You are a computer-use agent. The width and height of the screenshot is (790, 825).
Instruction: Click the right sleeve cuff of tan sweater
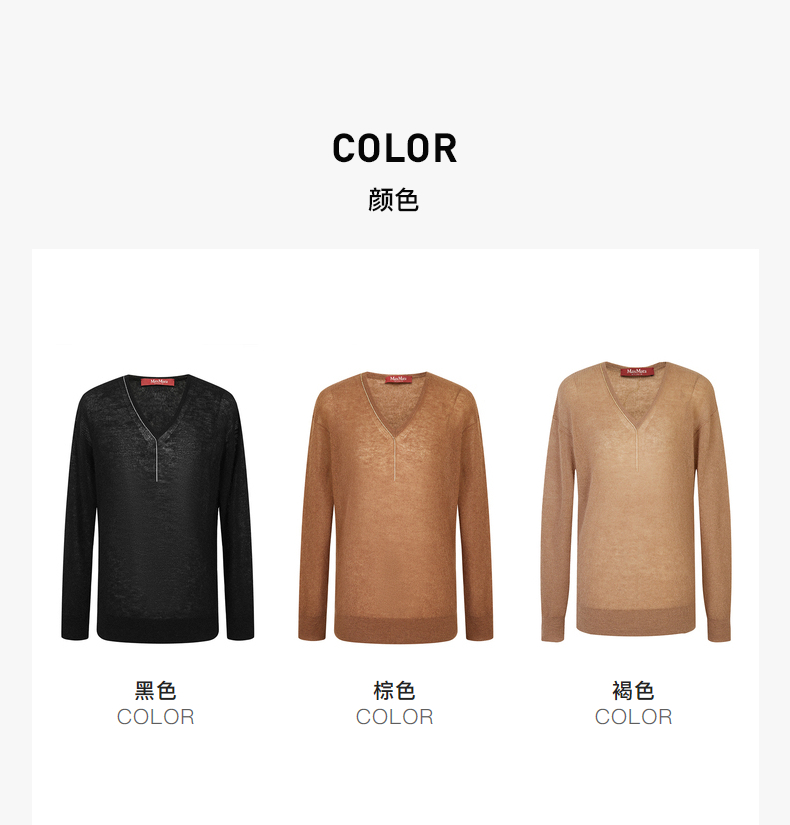(x=718, y=630)
